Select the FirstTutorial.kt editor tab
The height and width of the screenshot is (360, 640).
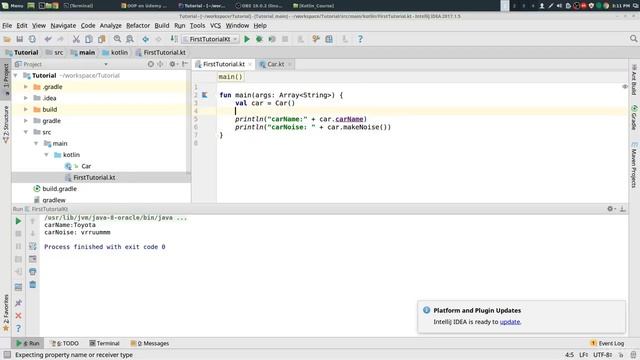point(224,64)
